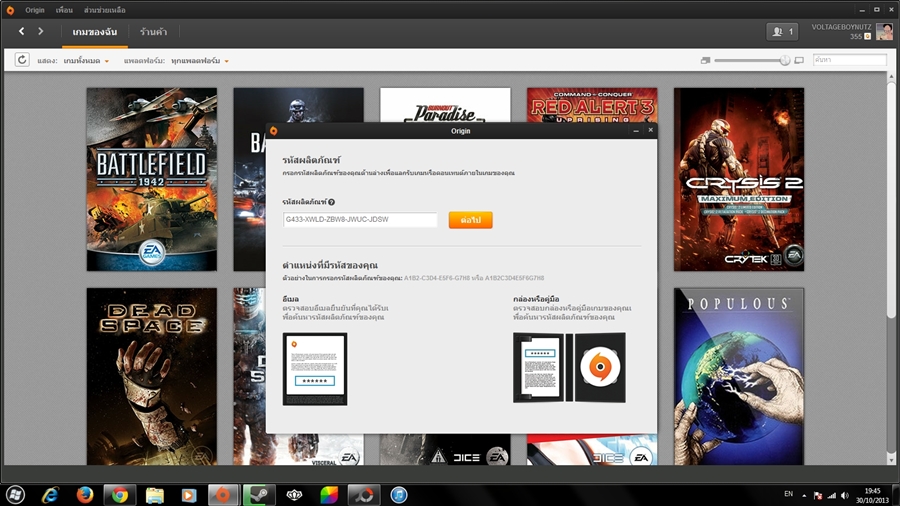This screenshot has height=506, width=900.
Task: Minimize the Origin product code dialog
Action: coord(636,131)
